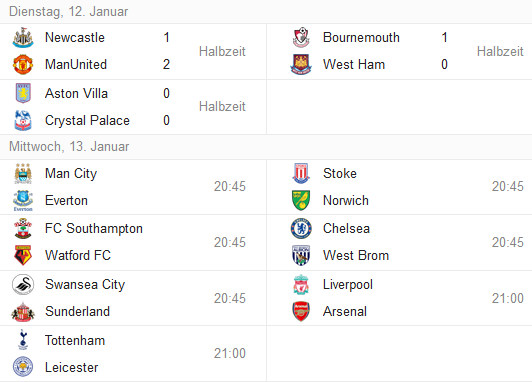The image size is (532, 382).
Task: Open the Aston Villa badge
Action: 23,93
